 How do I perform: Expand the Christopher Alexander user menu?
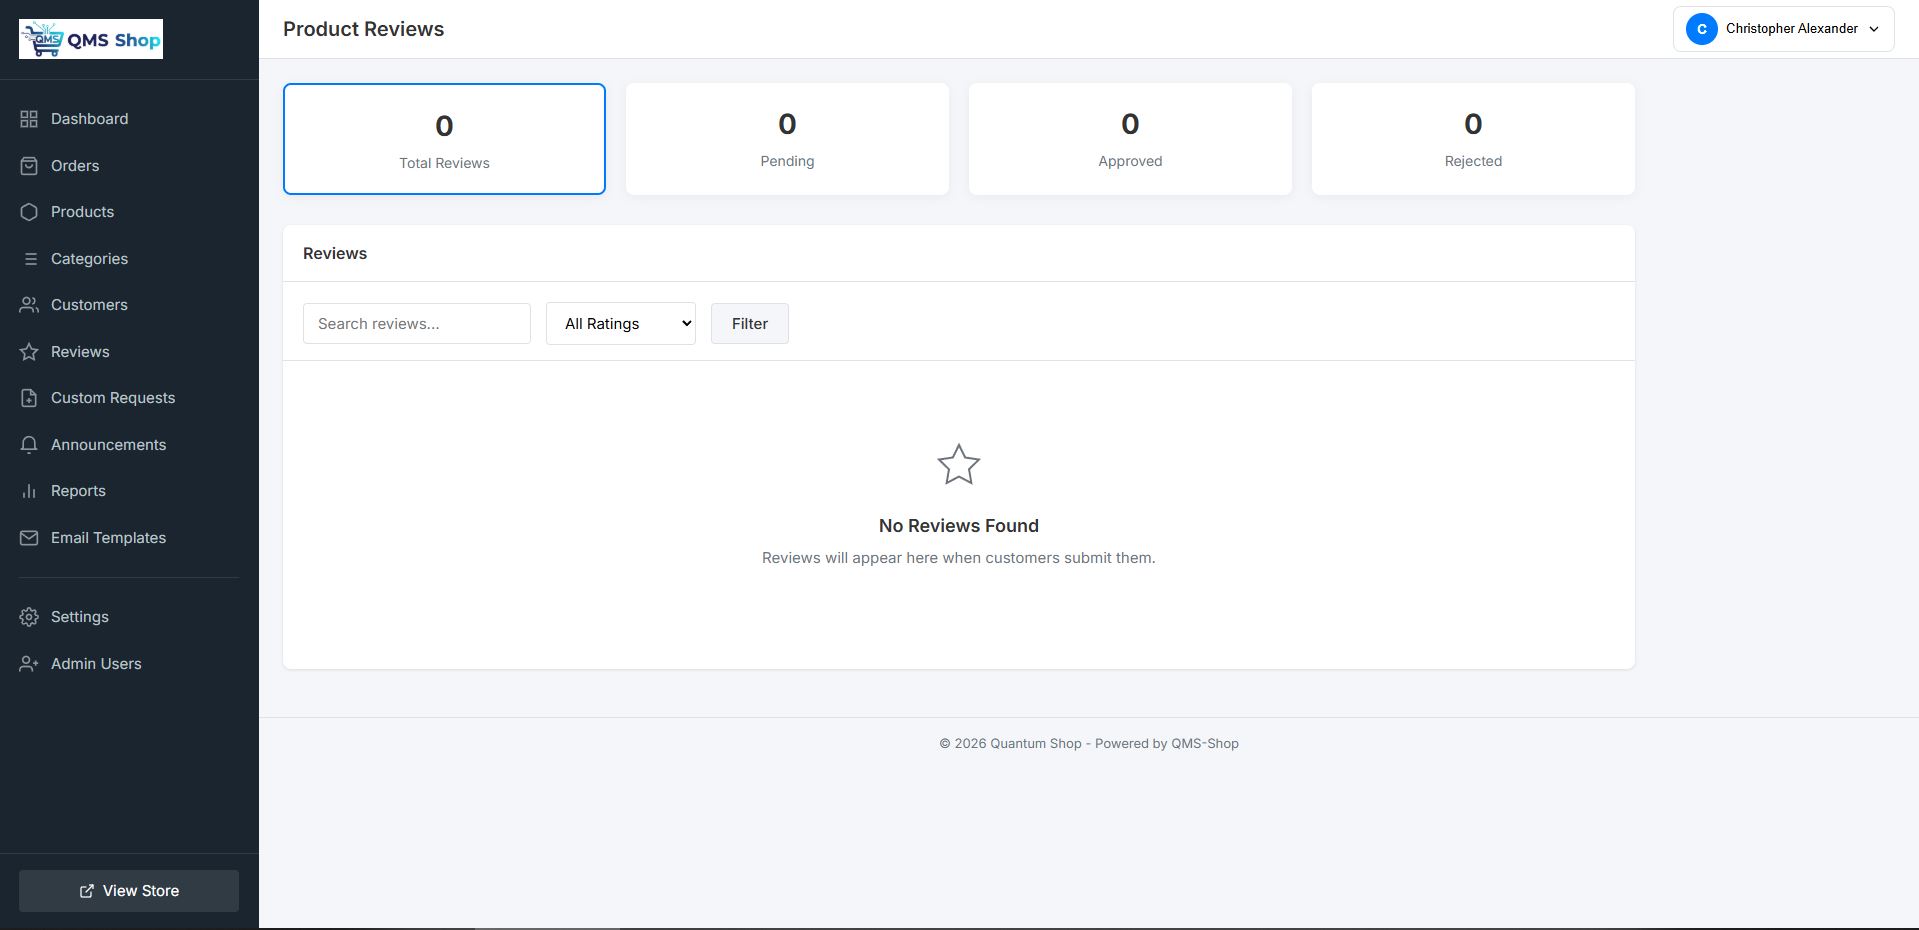tap(1783, 29)
